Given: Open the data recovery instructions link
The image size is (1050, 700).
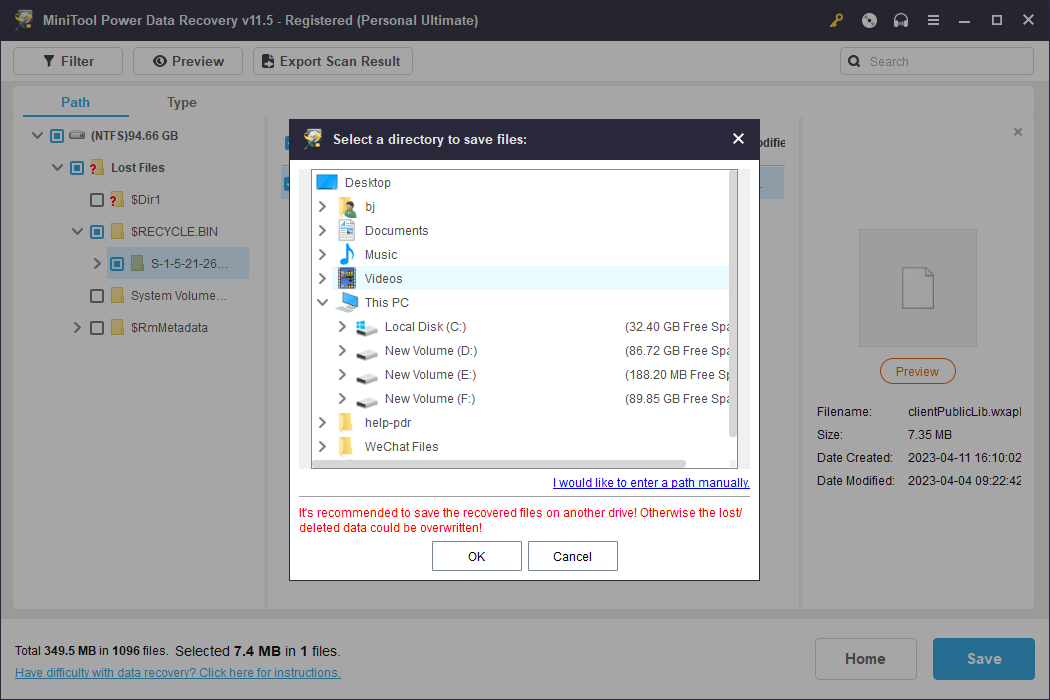Looking at the screenshot, I should (x=177, y=673).
